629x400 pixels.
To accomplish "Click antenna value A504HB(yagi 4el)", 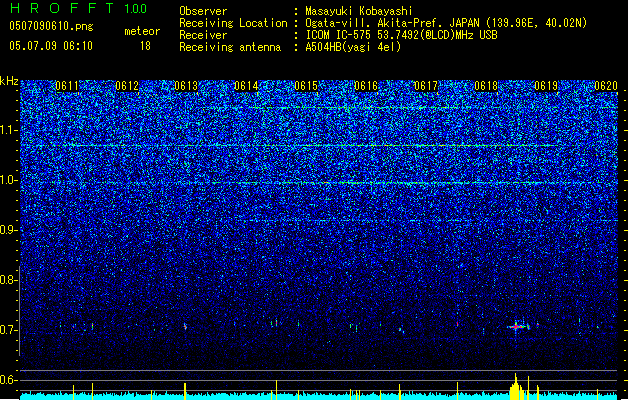I will click(353, 47).
